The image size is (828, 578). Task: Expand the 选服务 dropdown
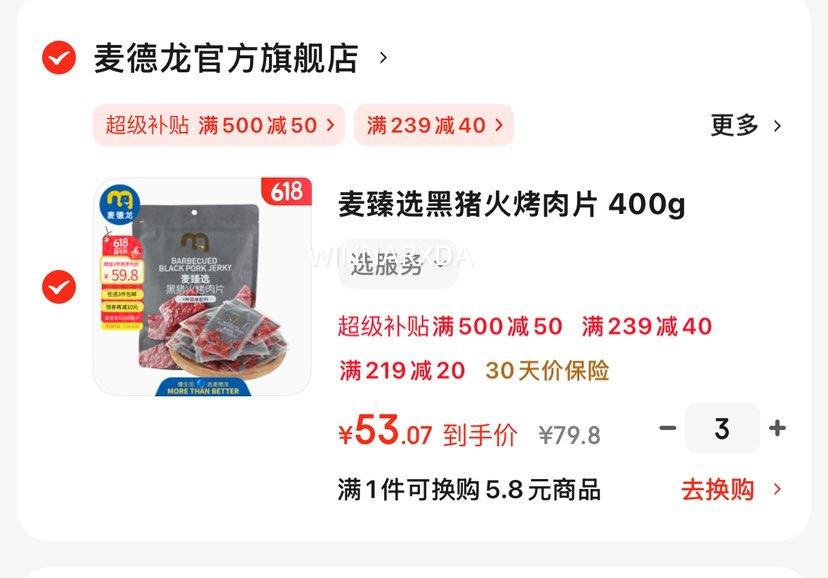398,263
